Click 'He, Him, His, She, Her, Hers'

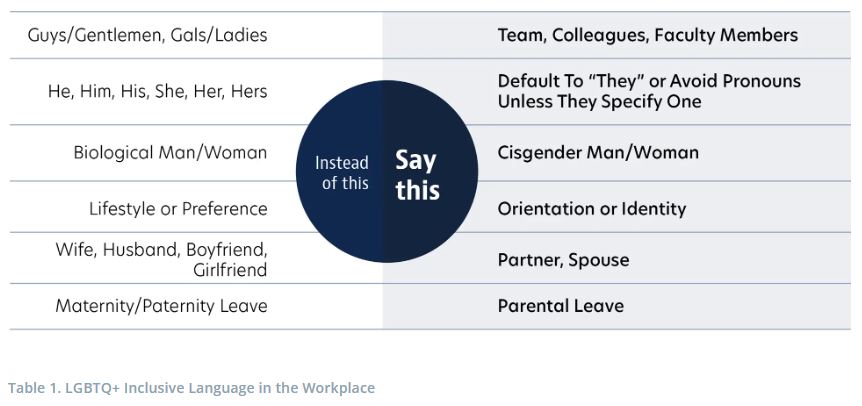[157, 91]
